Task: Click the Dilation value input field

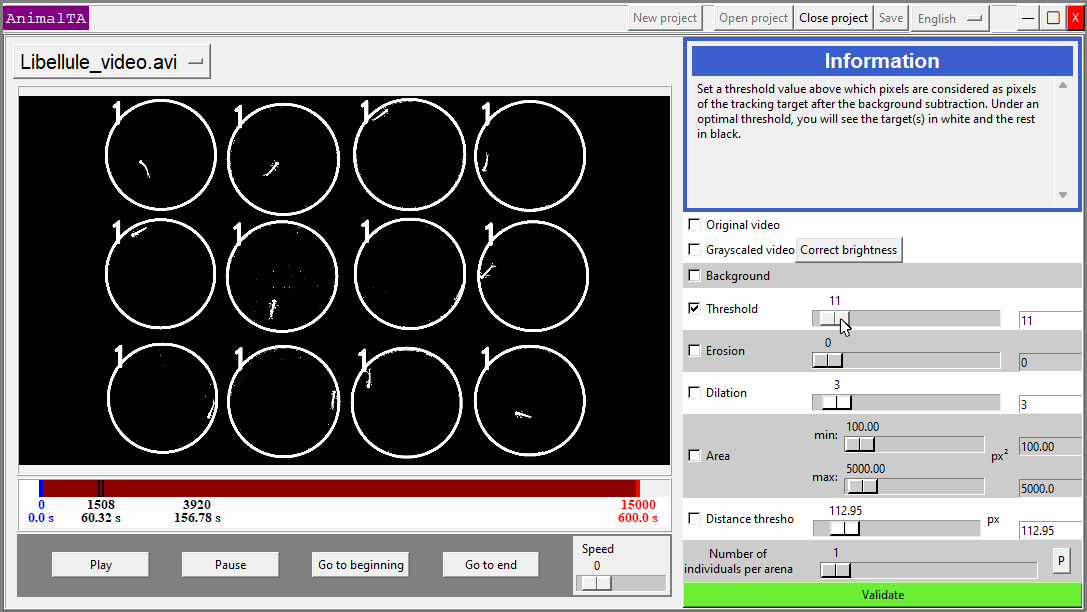Action: pyautogui.click(x=1050, y=404)
